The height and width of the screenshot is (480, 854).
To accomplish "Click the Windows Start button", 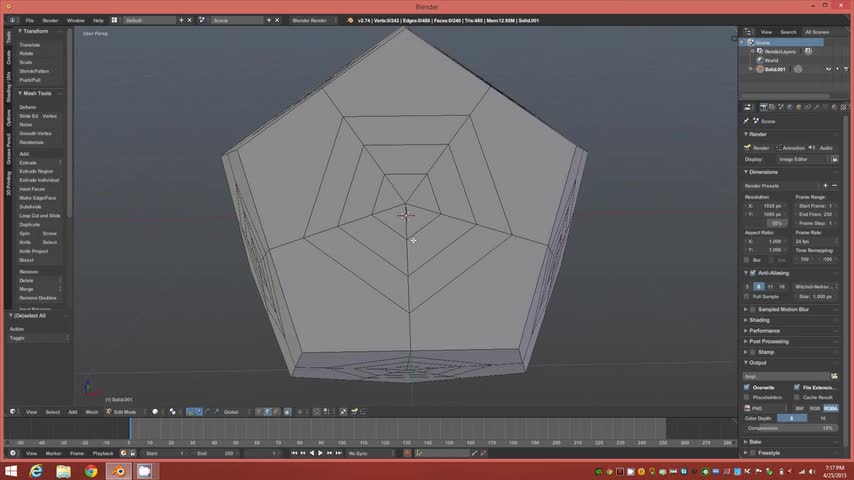I will click(11, 471).
